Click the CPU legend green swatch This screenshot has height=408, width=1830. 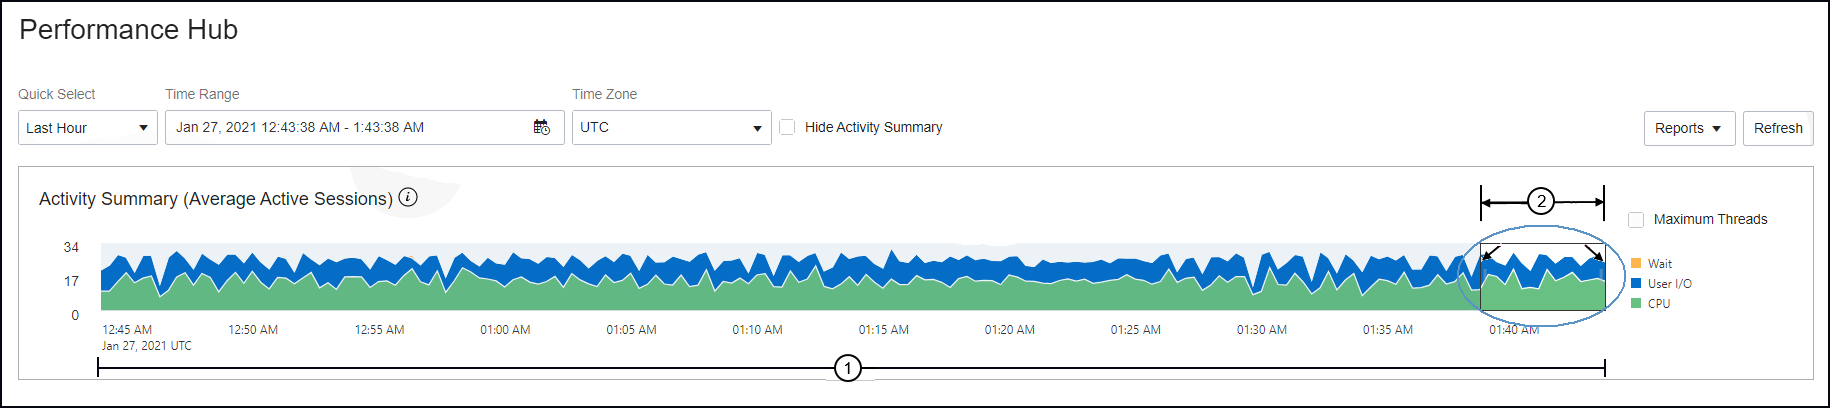click(1636, 303)
